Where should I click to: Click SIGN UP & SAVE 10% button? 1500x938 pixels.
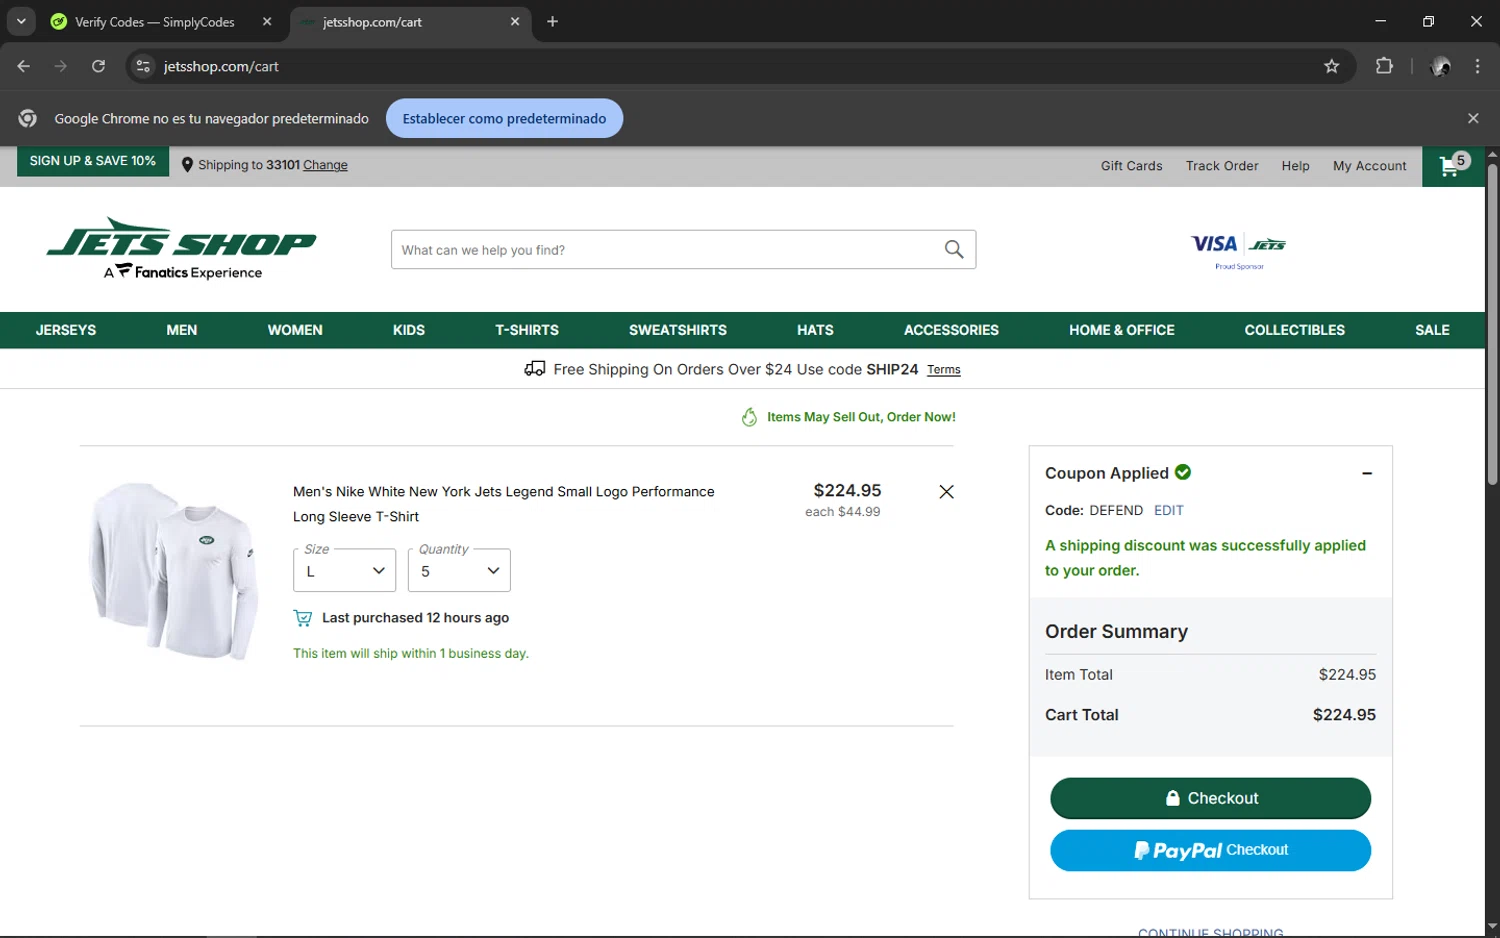click(x=93, y=162)
